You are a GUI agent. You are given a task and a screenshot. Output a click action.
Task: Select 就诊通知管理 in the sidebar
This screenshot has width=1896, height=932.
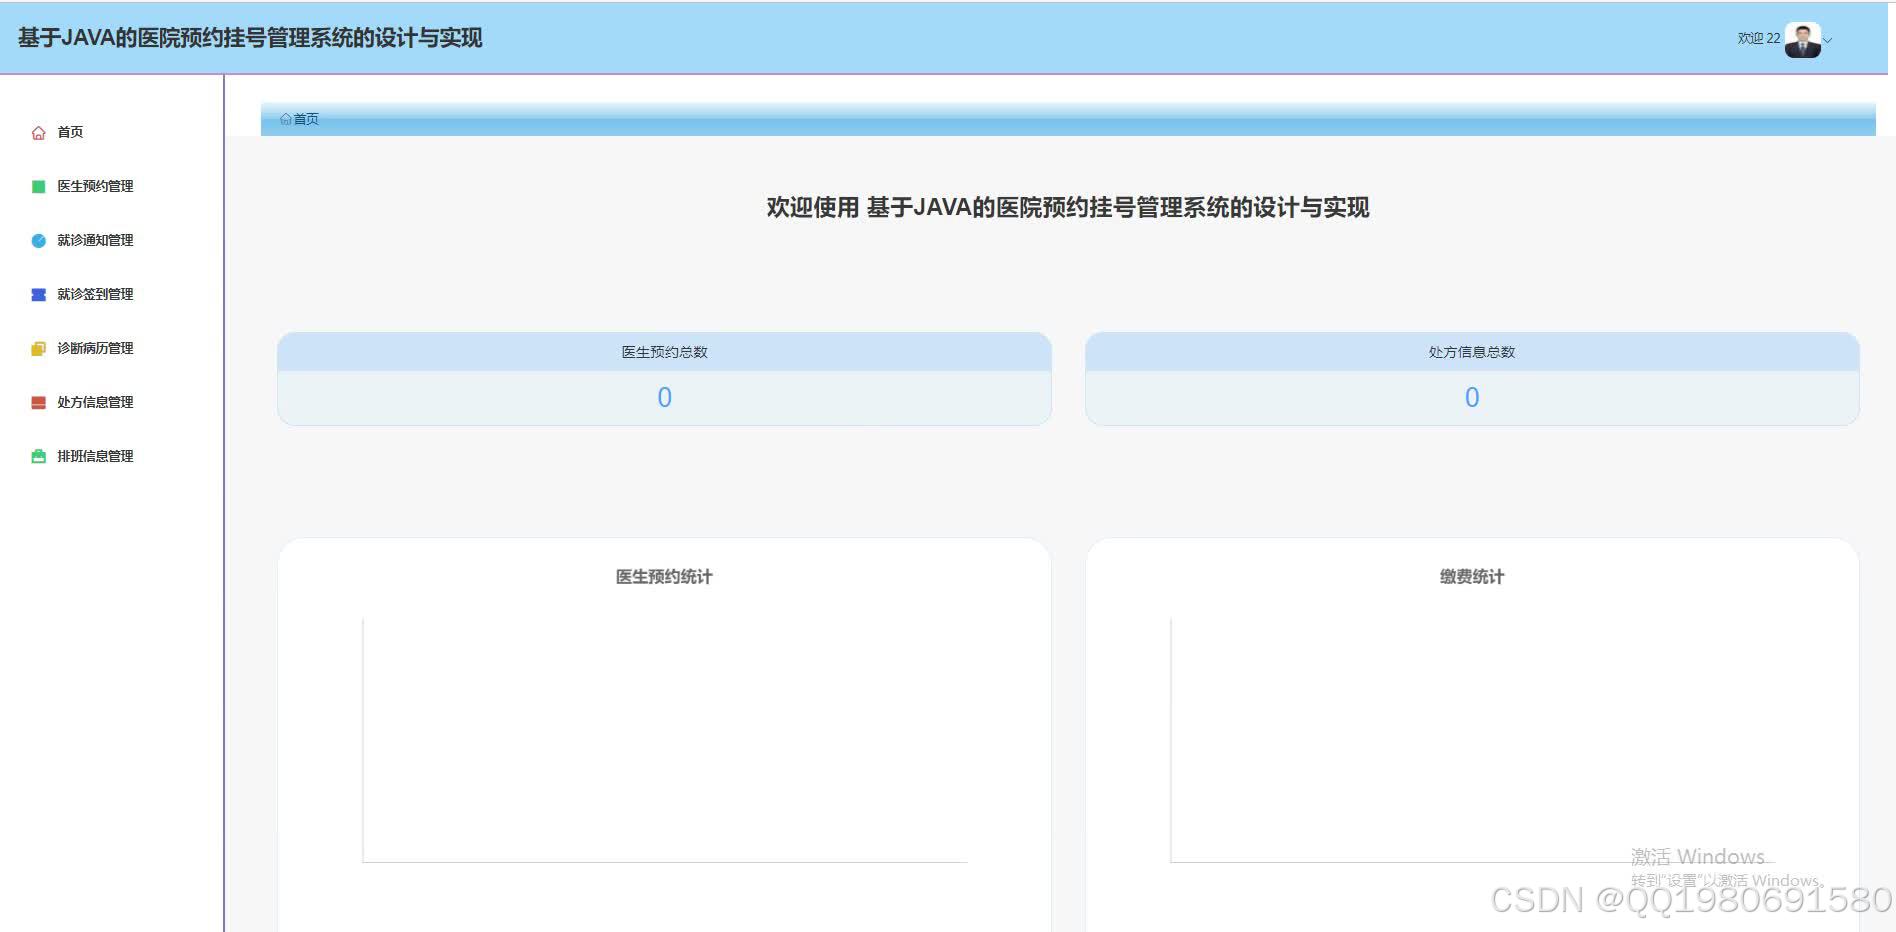(95, 239)
